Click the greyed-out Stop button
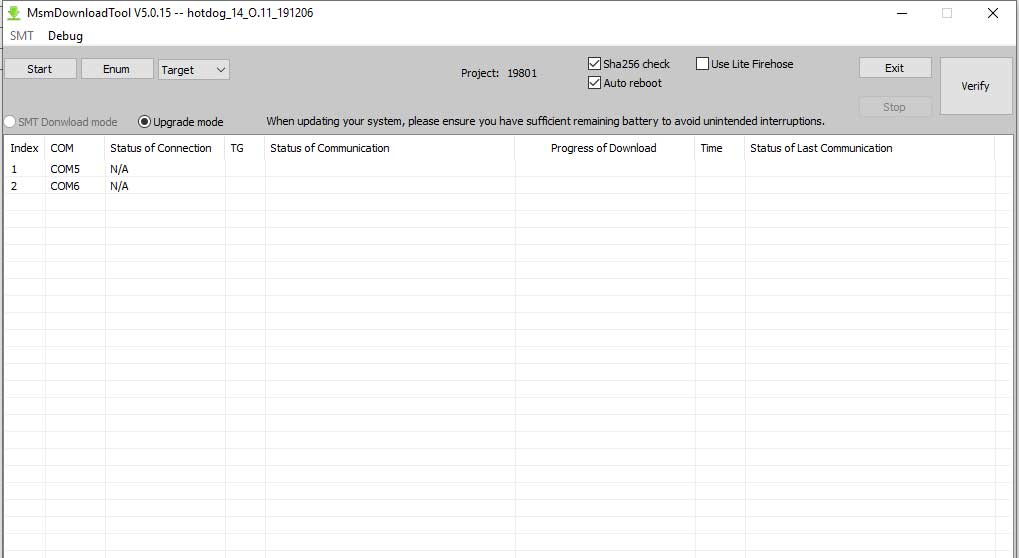This screenshot has width=1019, height=558. coord(895,107)
